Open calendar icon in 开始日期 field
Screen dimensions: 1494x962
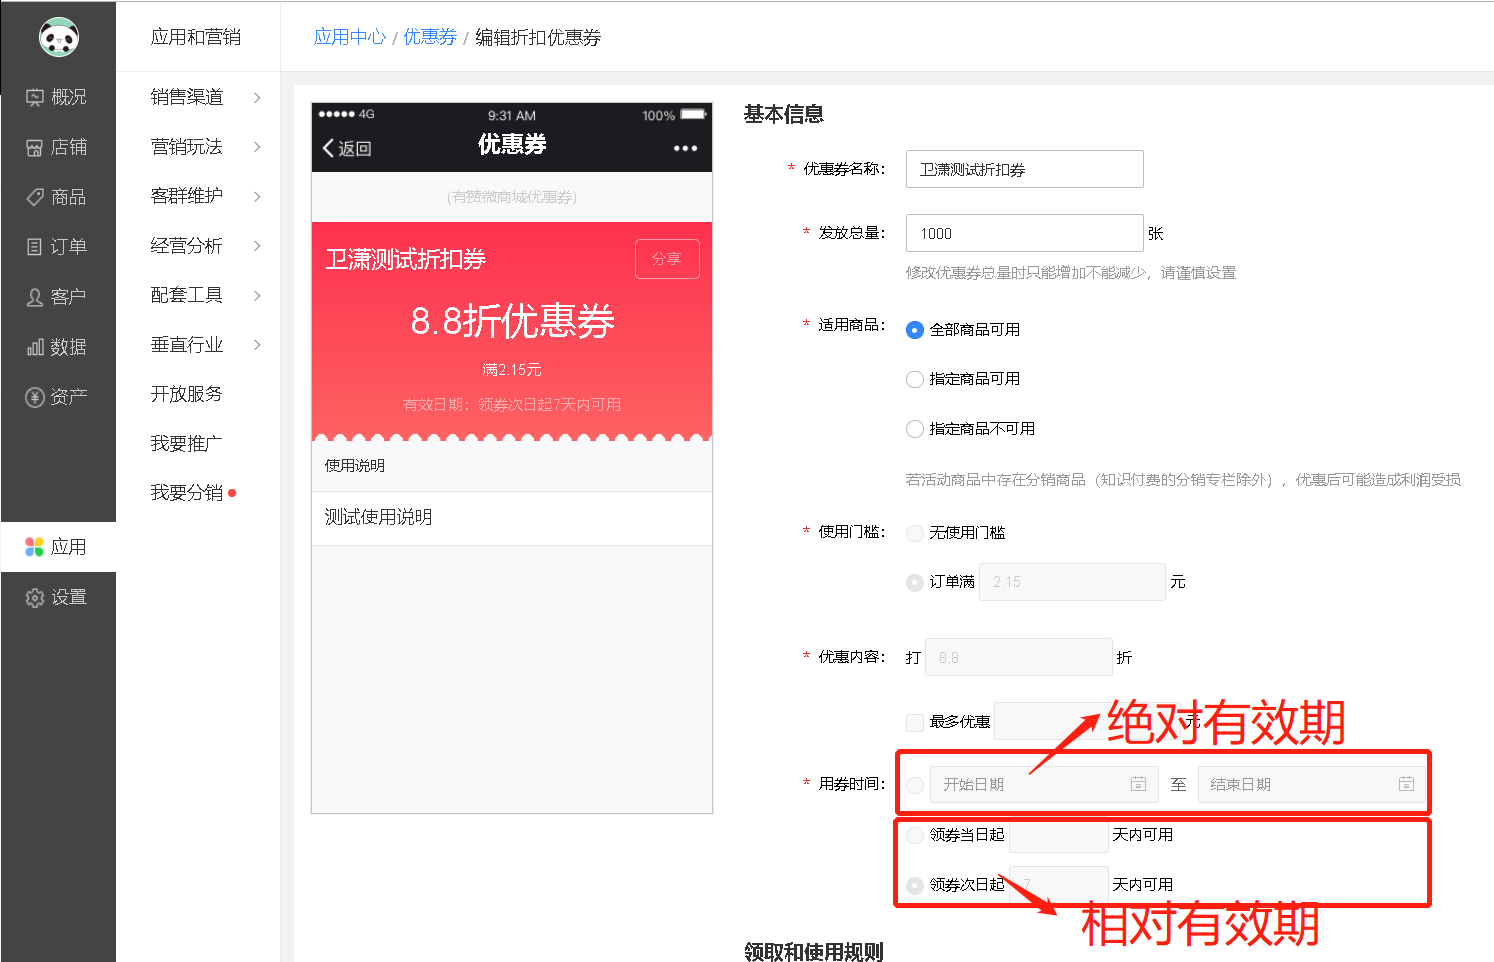pyautogui.click(x=1138, y=784)
